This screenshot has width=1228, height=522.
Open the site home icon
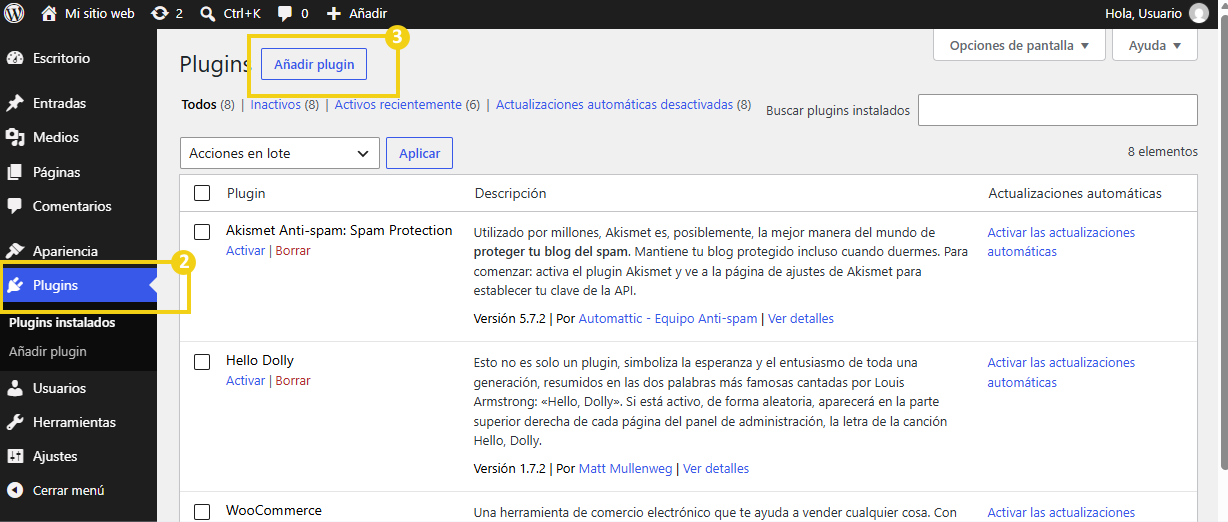pyautogui.click(x=49, y=13)
